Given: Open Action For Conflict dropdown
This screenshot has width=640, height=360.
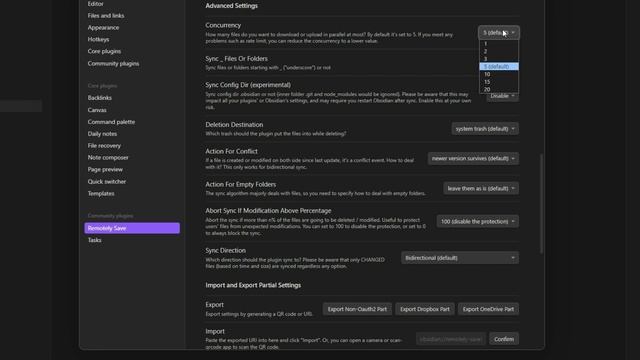Looking at the screenshot, I should pyautogui.click(x=473, y=158).
